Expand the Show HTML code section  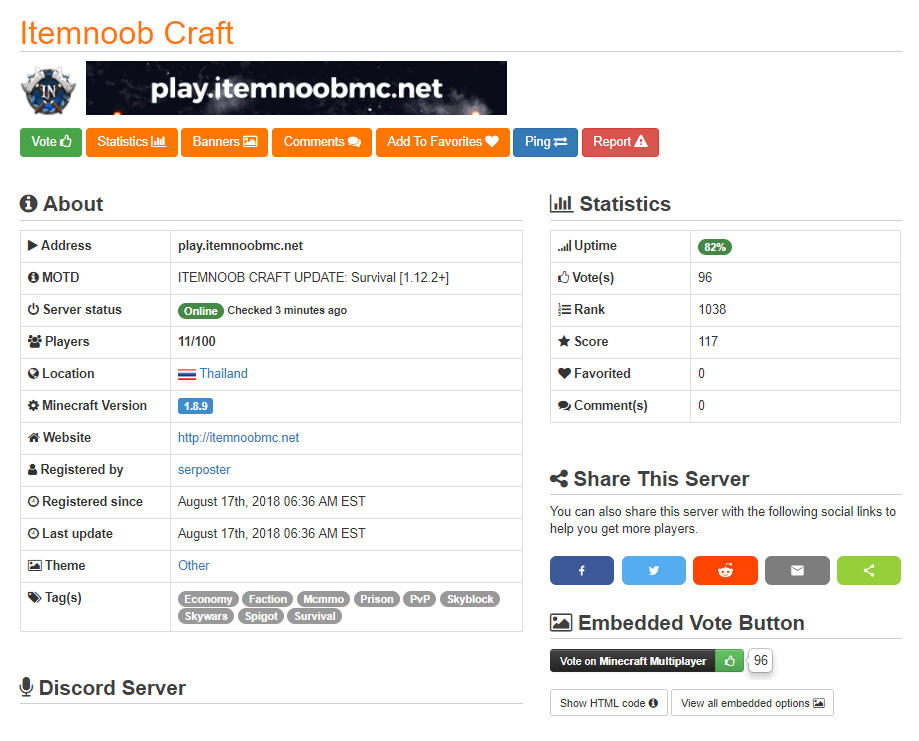608,703
